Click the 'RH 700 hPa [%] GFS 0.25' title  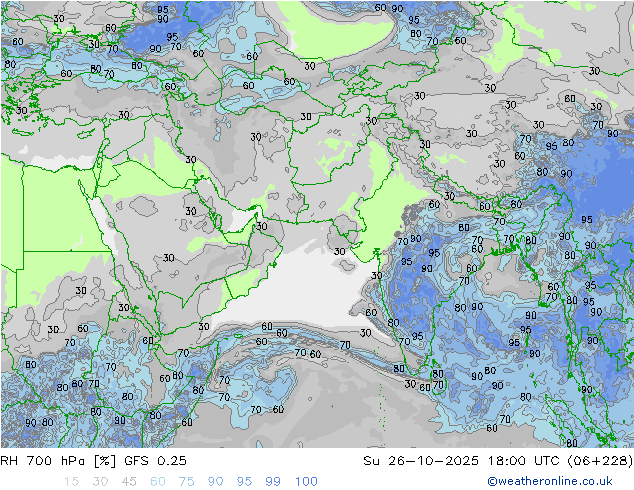[93, 460]
